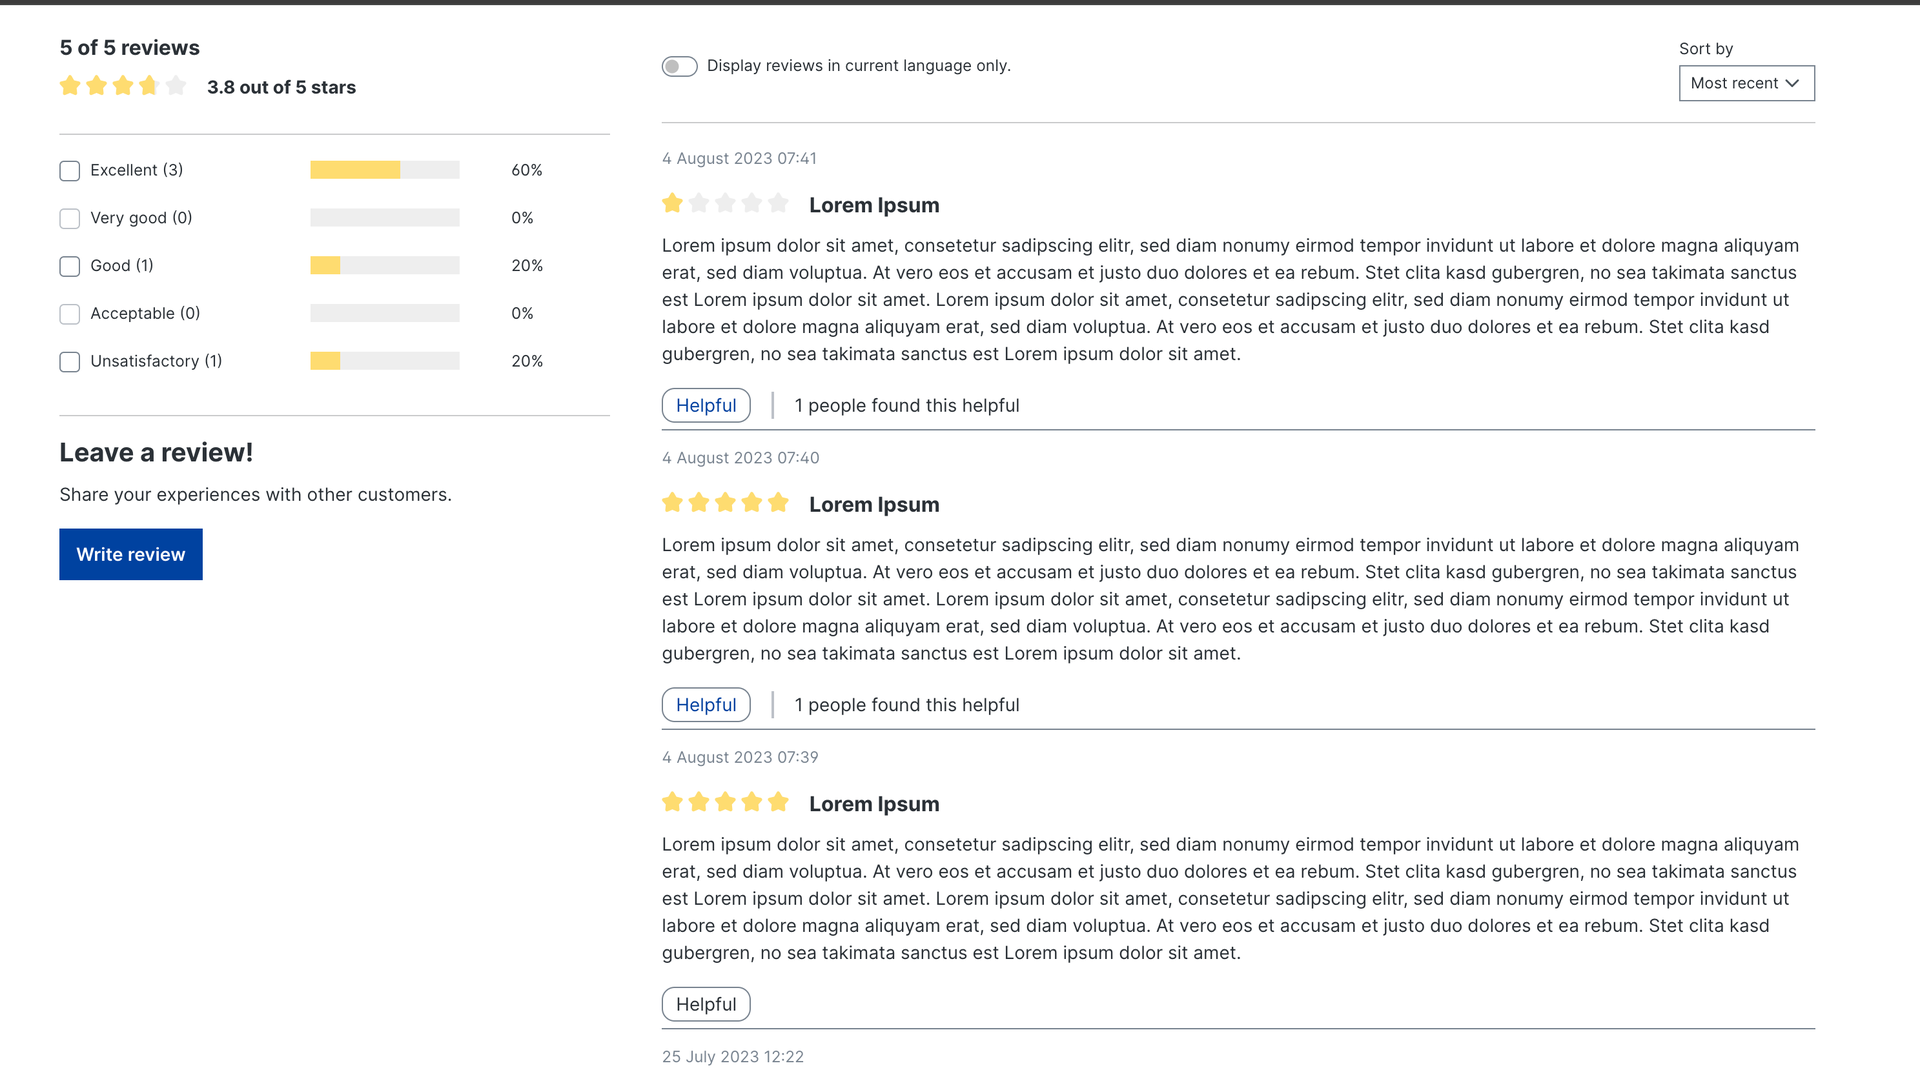Tick the Acceptable (0) checkbox
The height and width of the screenshot is (1070, 1920).
click(70, 314)
